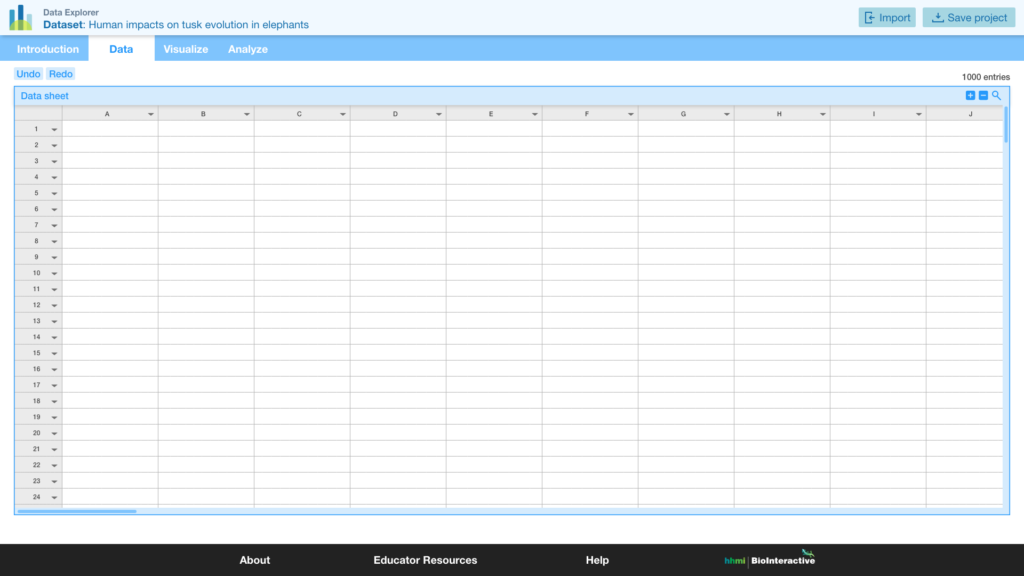Viewport: 1024px width, 576px height.
Task: Switch to the Introduction tab
Action: (47, 48)
